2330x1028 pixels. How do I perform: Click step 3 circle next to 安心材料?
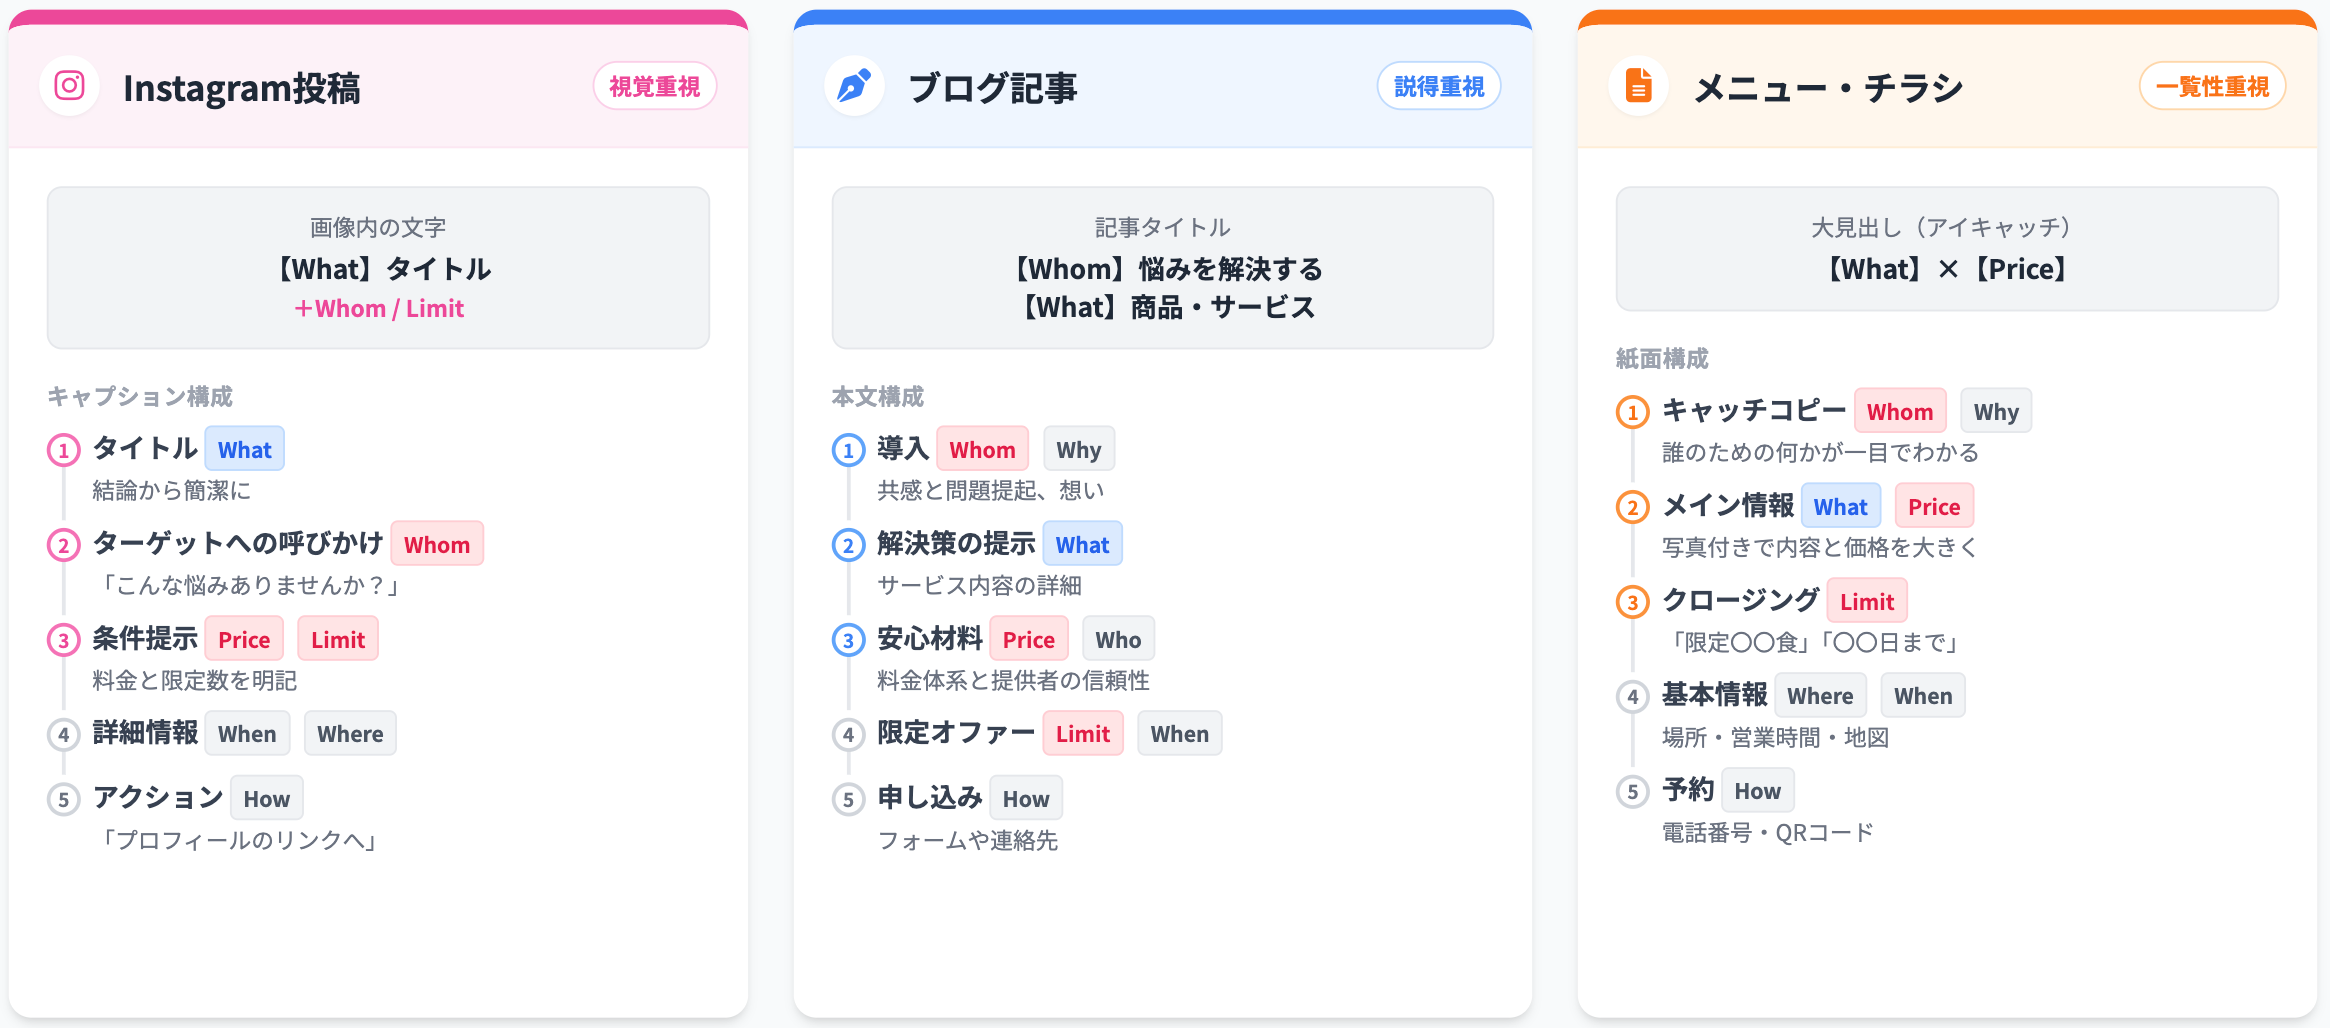(x=848, y=640)
